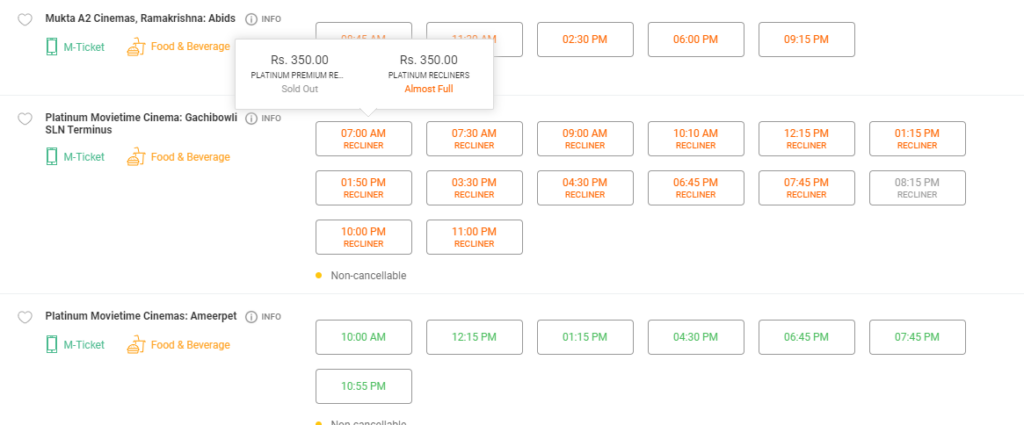Book 04:30 PM Recliner show at Gachibowli

click(x=585, y=188)
